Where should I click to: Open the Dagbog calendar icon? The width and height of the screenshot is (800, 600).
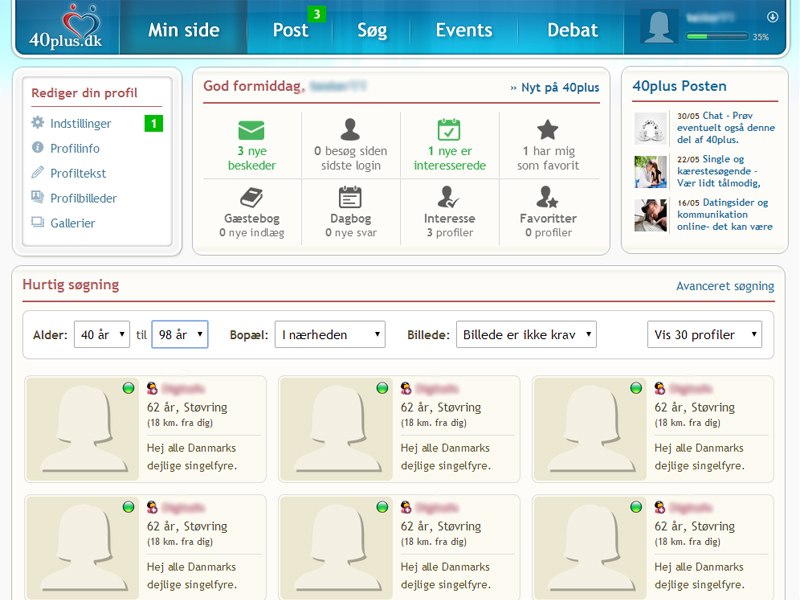350,197
